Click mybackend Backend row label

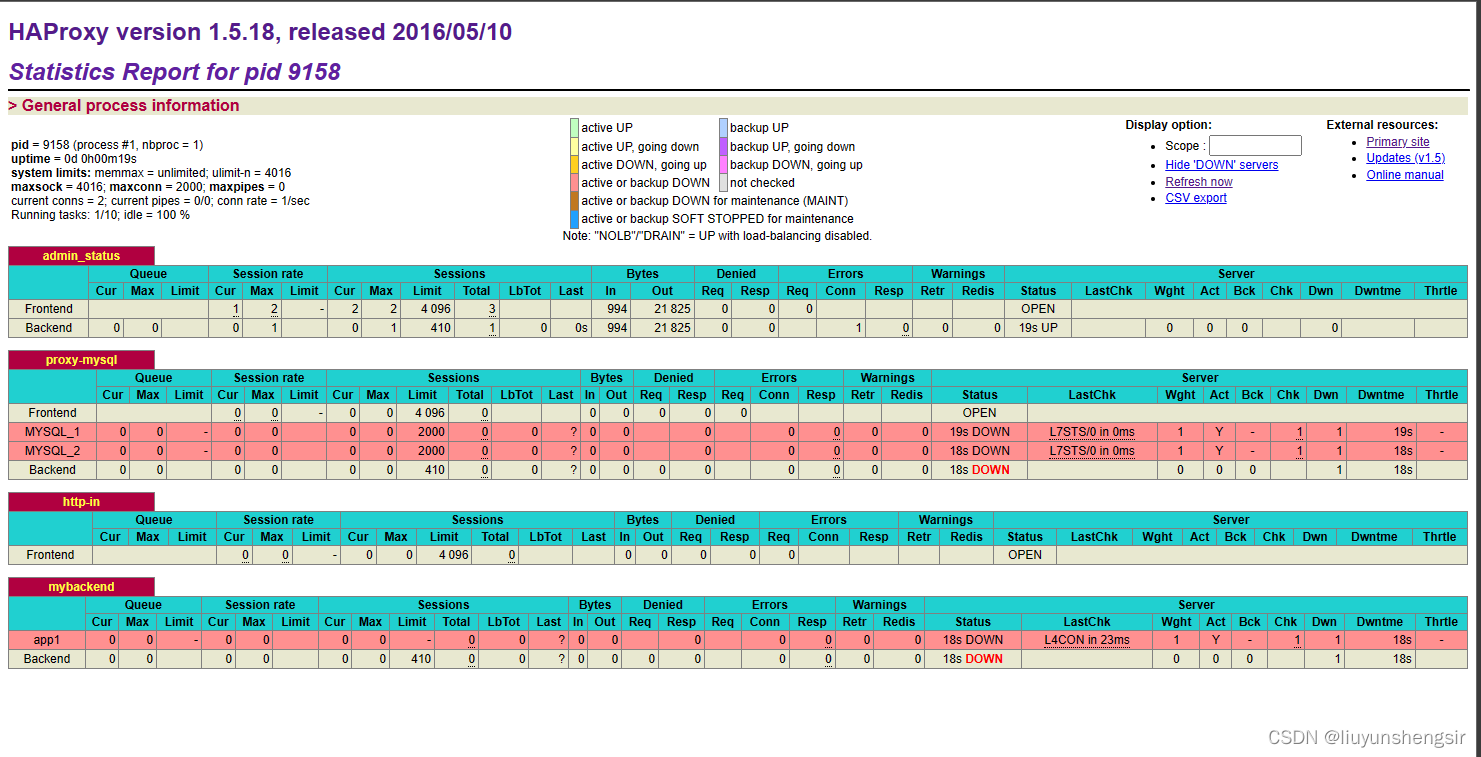pos(48,659)
